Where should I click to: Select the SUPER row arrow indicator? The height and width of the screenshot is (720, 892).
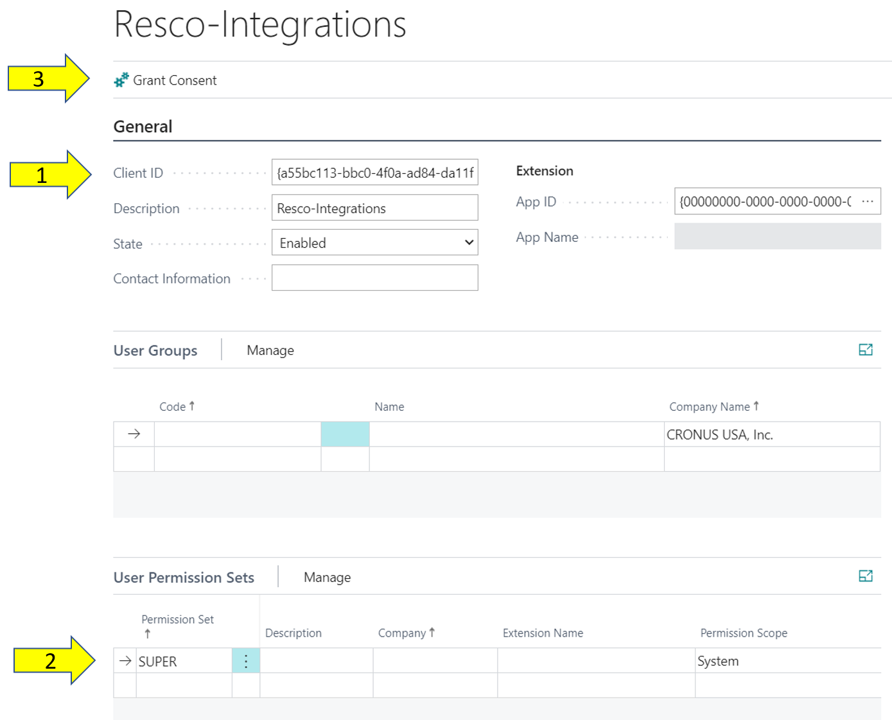point(125,661)
